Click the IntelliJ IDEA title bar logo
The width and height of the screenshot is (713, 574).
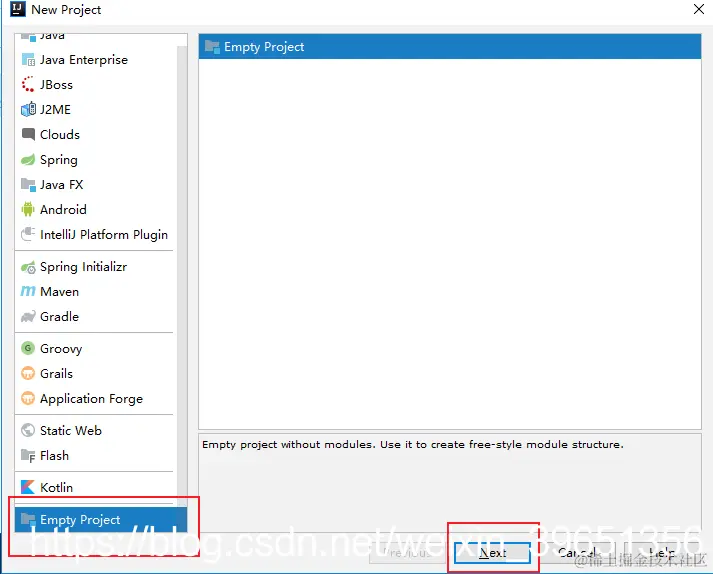click(x=18, y=9)
